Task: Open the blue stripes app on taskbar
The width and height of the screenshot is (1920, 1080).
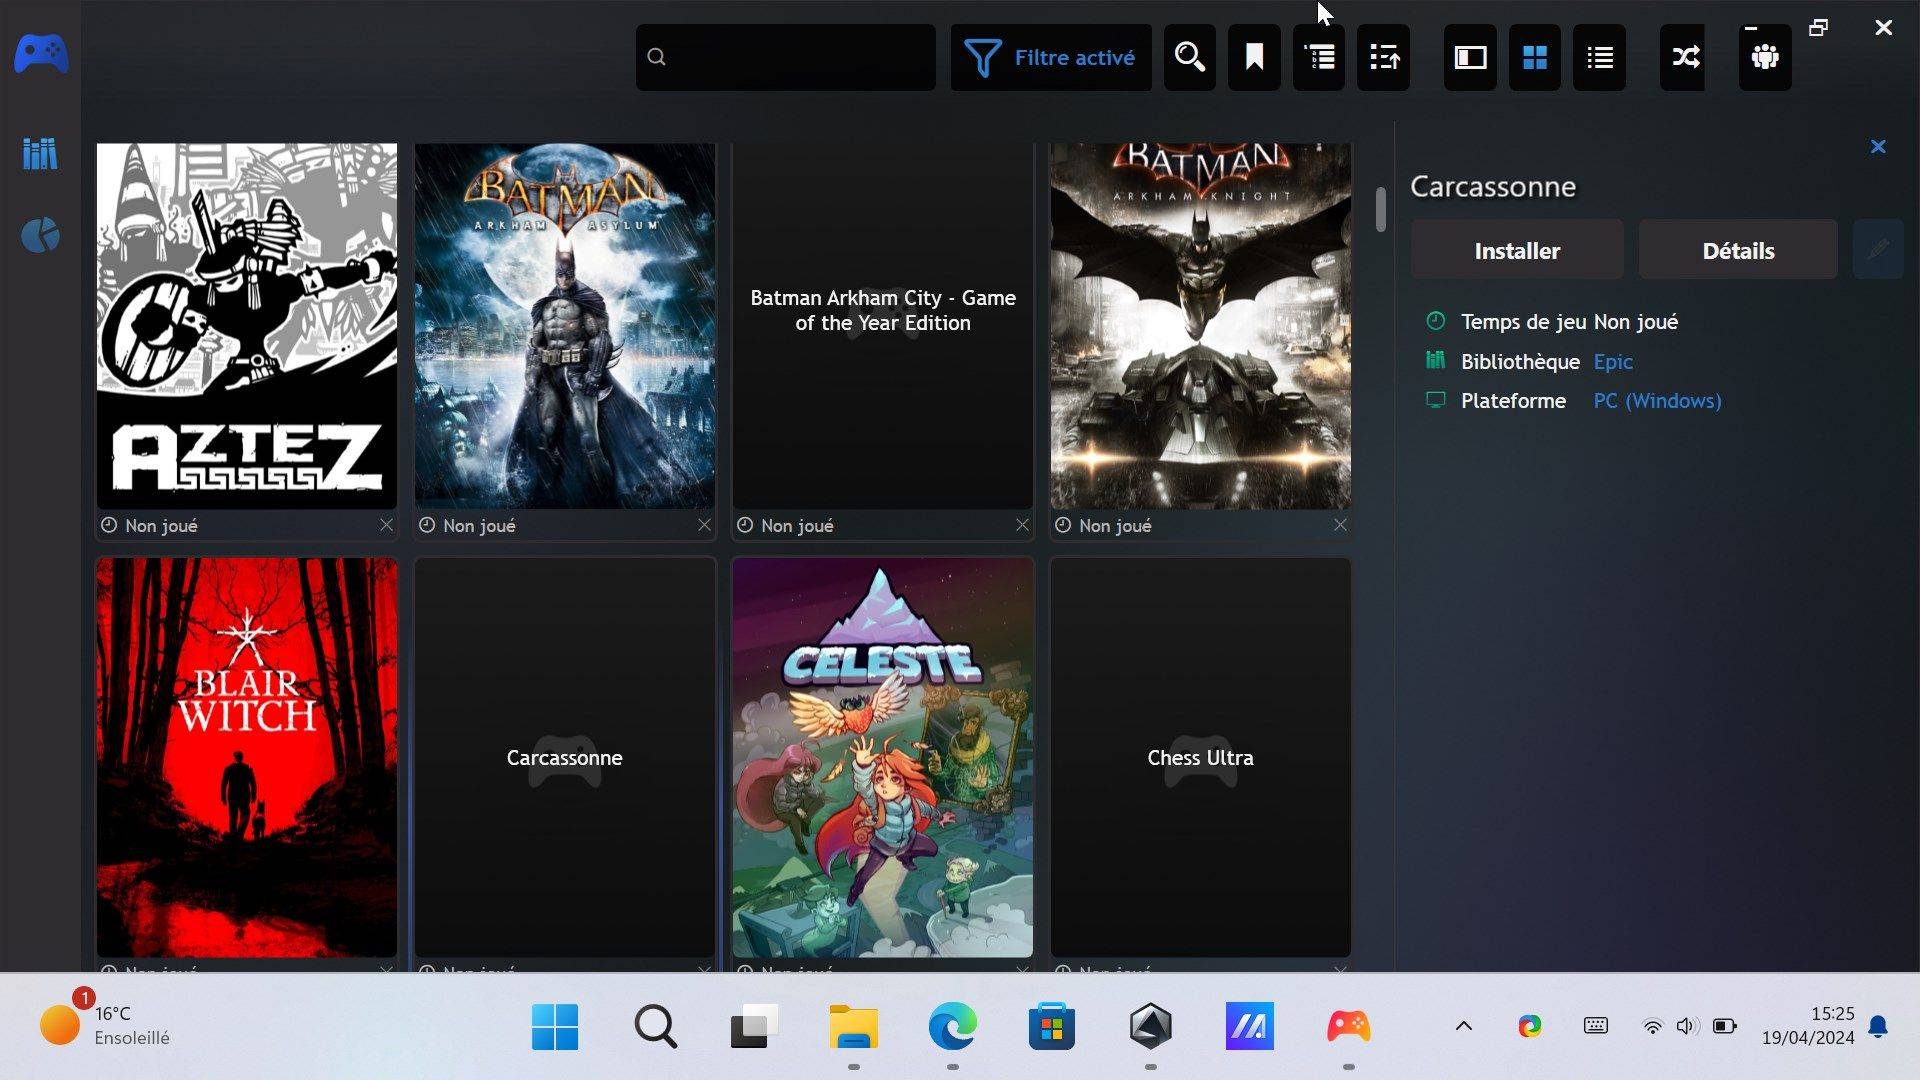Action: [1250, 1027]
